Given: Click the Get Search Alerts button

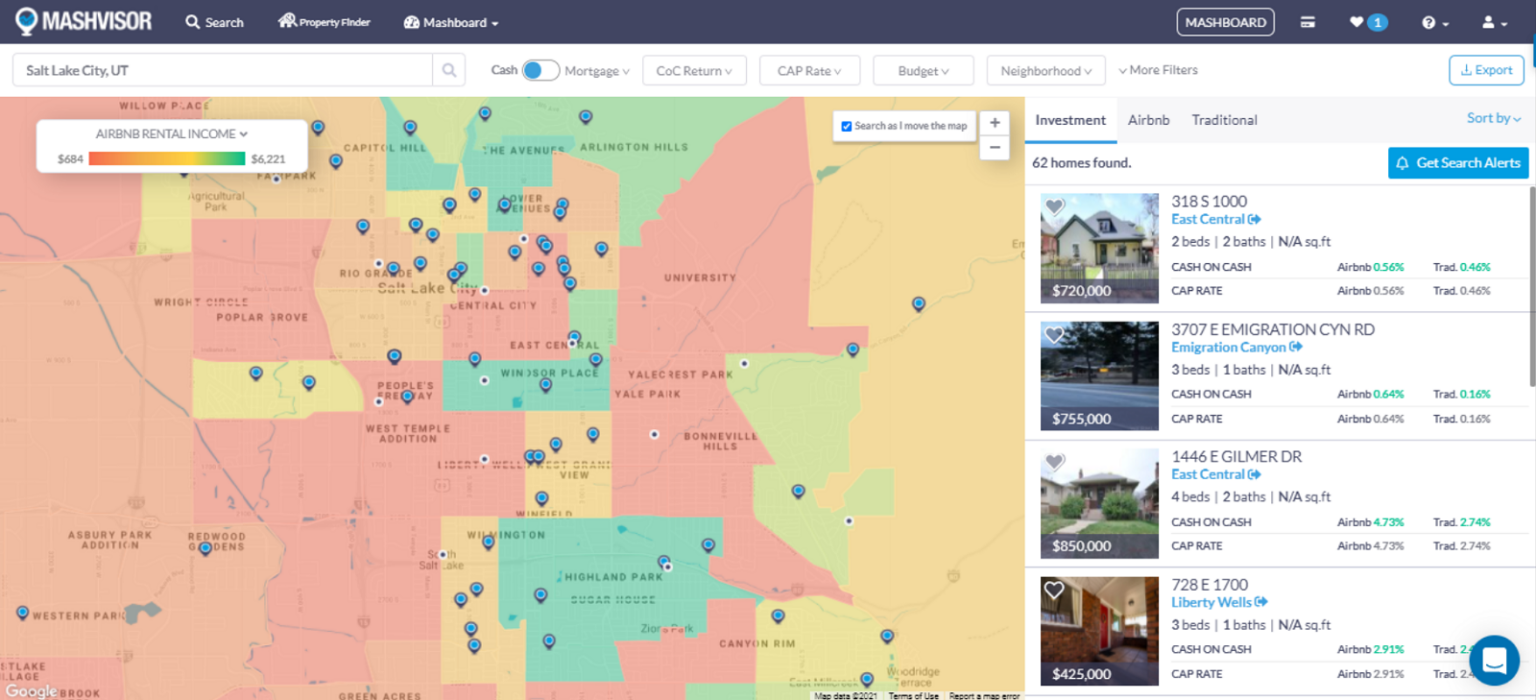Looking at the screenshot, I should [1458, 163].
